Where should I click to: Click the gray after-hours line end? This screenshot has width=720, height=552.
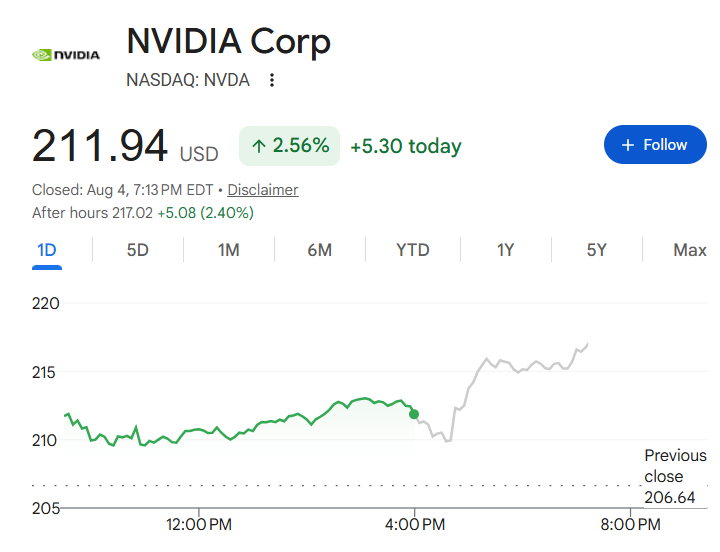[x=587, y=344]
